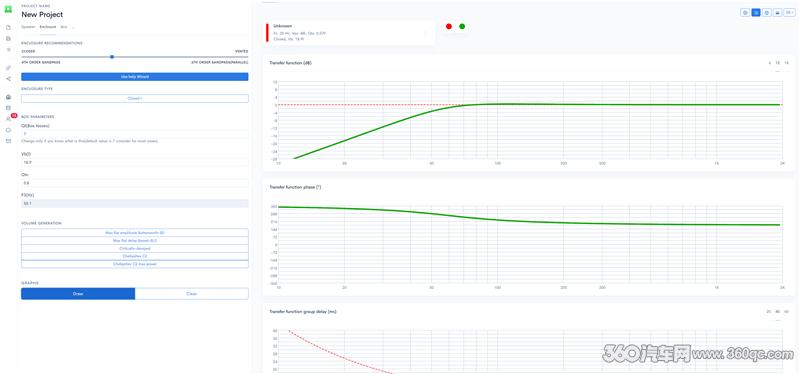Screen dimensions: 800x374
Task: Click the Qtc input field
Action: click(x=135, y=183)
